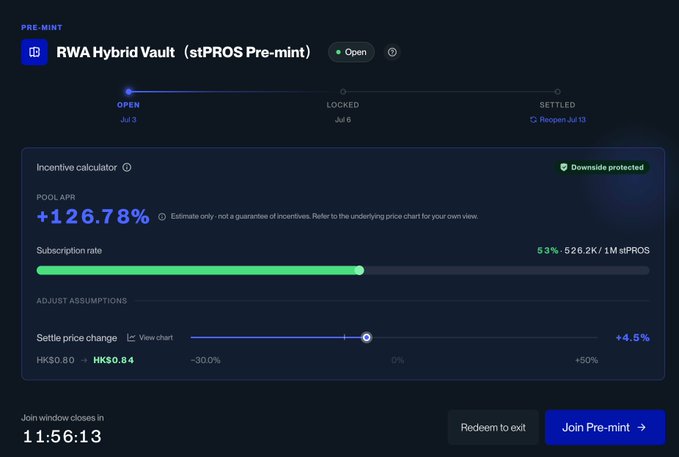Click the HK$0.84 settle price
Screen dimensions: 679x457
click(x=113, y=360)
